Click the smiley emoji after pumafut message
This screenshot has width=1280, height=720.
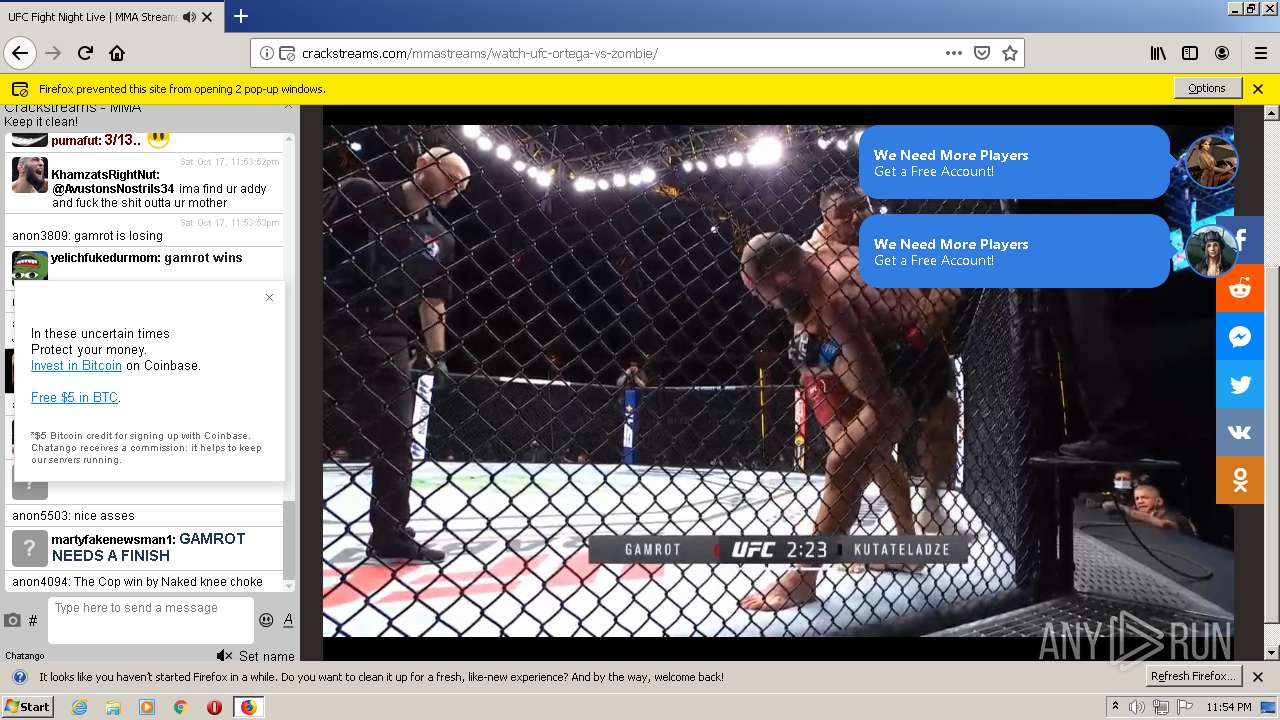[x=158, y=139]
